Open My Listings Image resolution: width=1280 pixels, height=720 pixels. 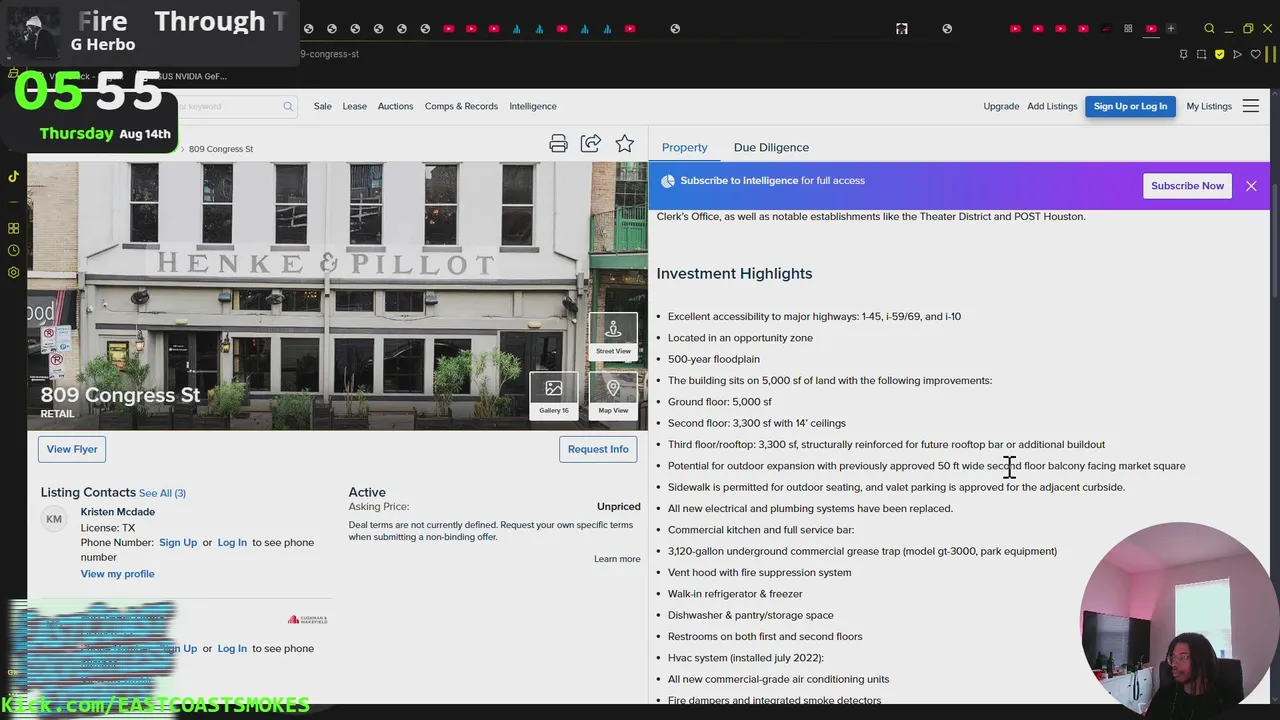tap(1209, 106)
